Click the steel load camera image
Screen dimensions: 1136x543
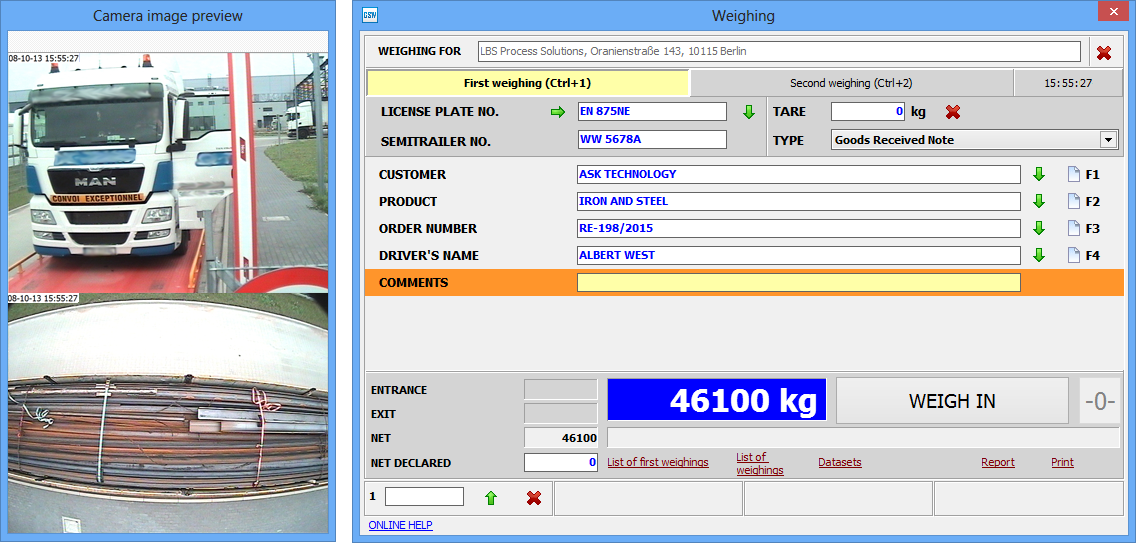coord(168,414)
